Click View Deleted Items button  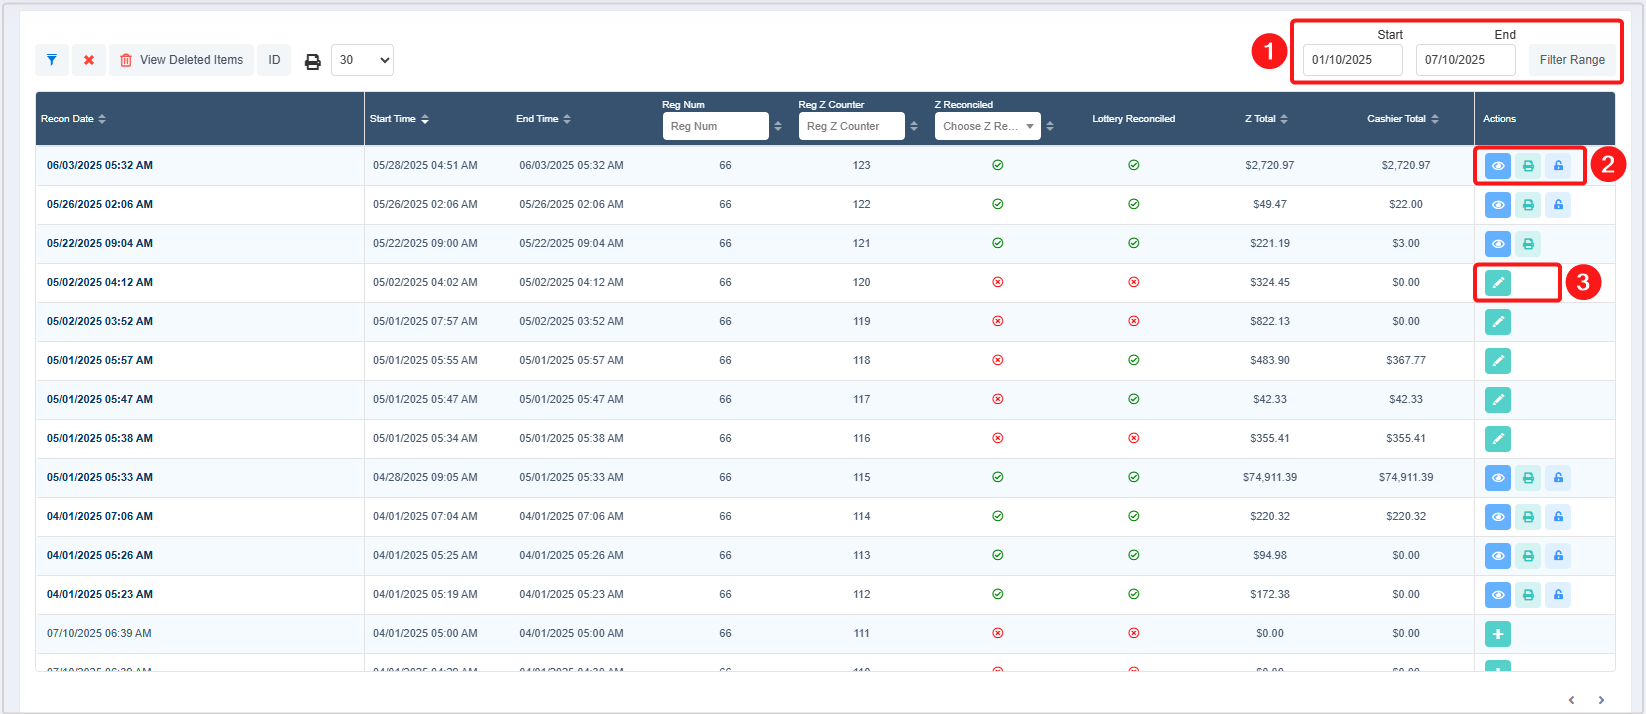click(x=181, y=60)
